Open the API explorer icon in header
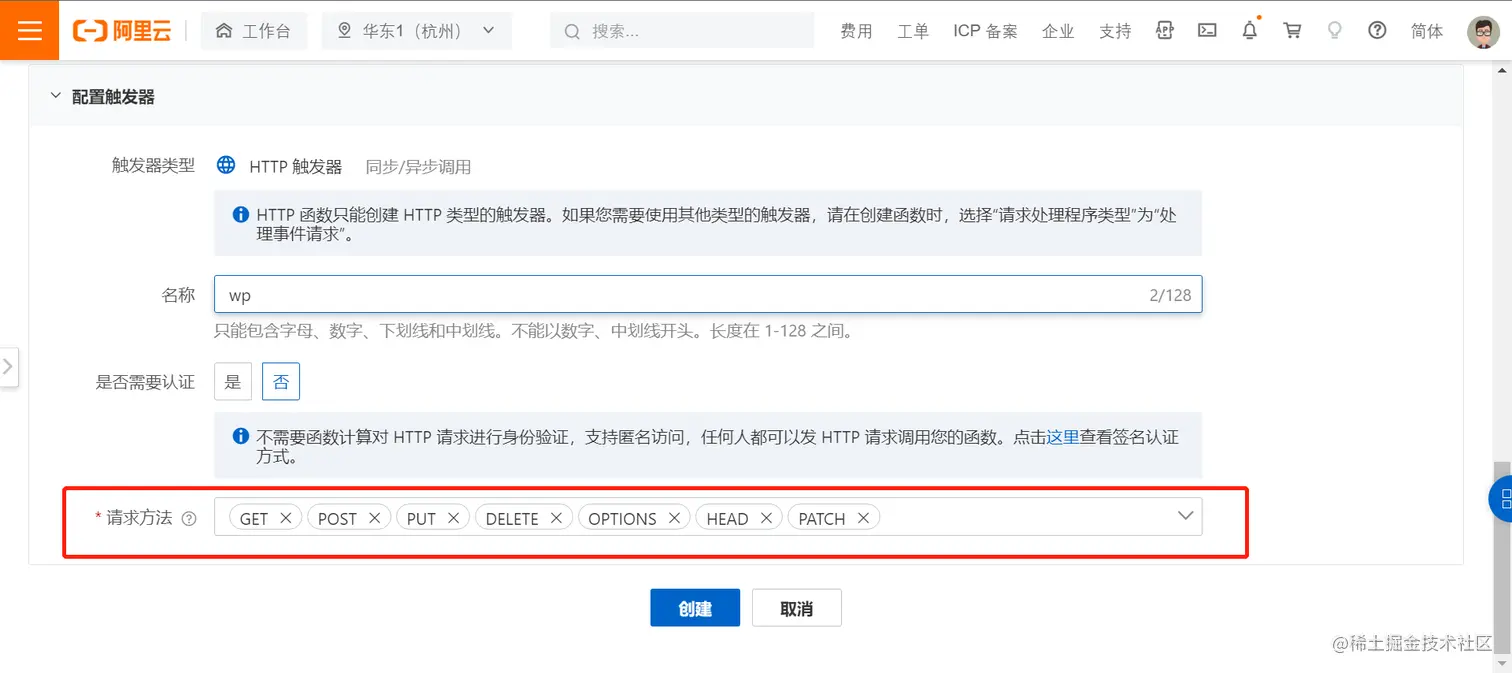Image resolution: width=1512 pixels, height=673 pixels. tap(1164, 31)
